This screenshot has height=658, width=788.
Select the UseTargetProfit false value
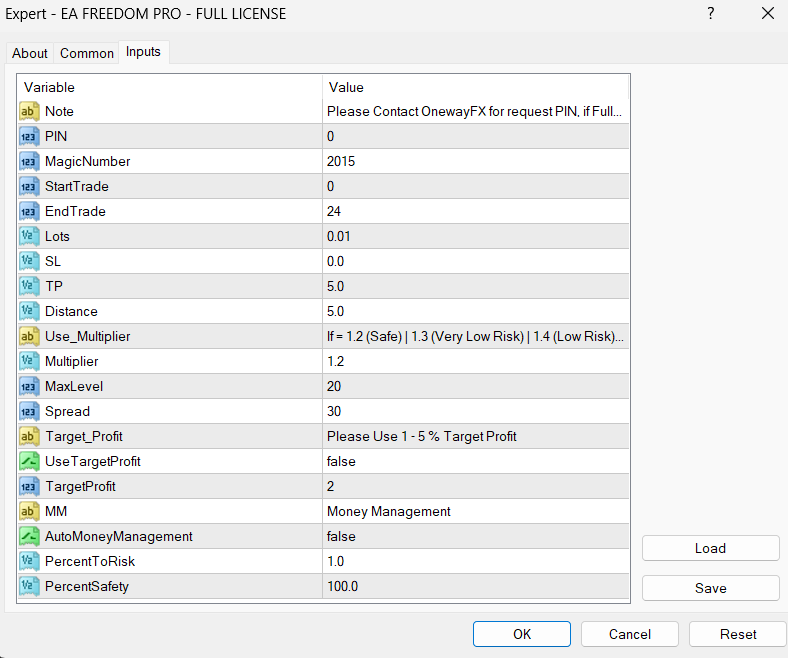click(475, 461)
